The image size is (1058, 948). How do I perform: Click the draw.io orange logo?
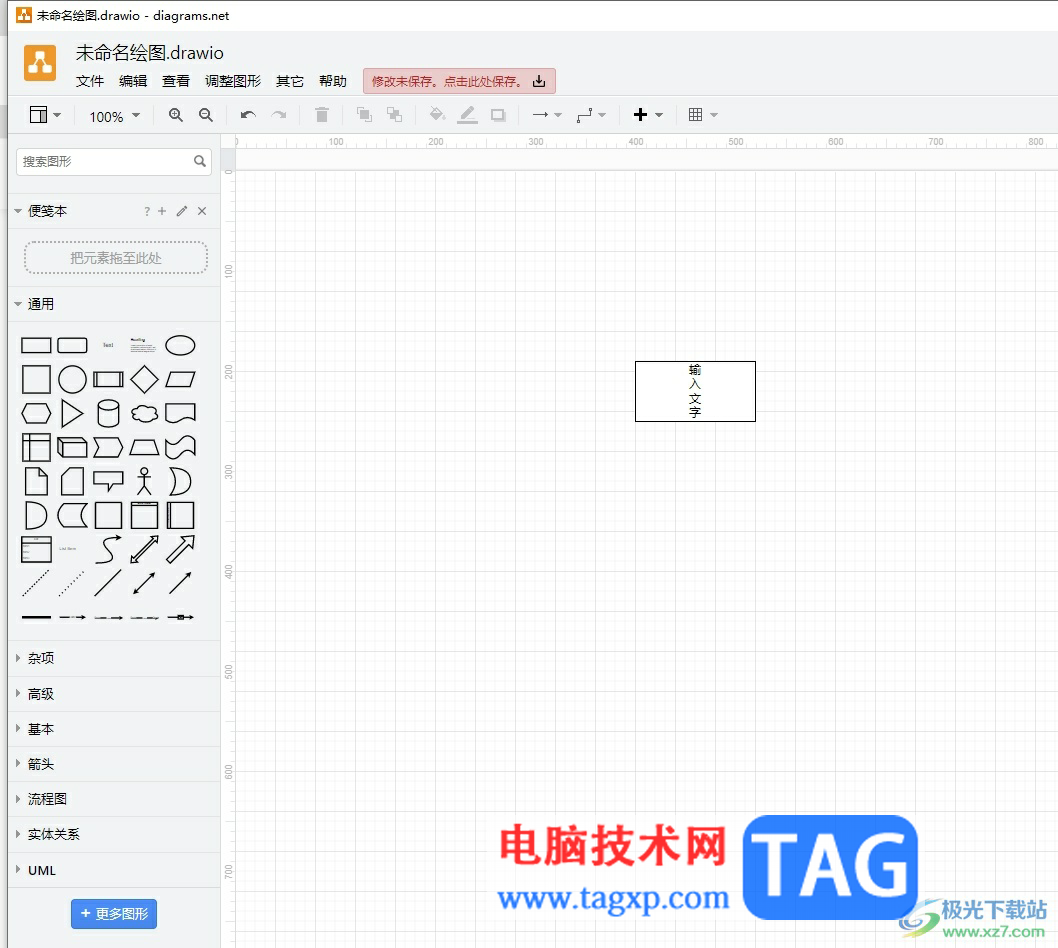point(40,63)
